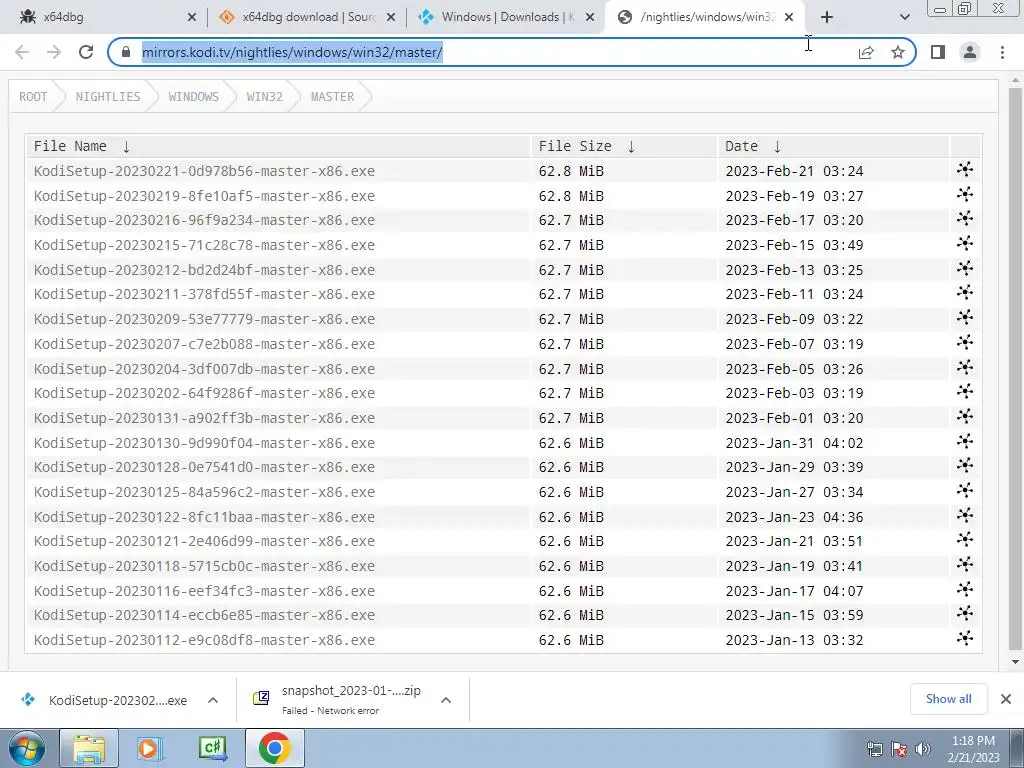Screen dimensions: 1024x768
Task: Download KodiSetup-20230221-0d978b56-master-x86.exe
Action: (204, 171)
